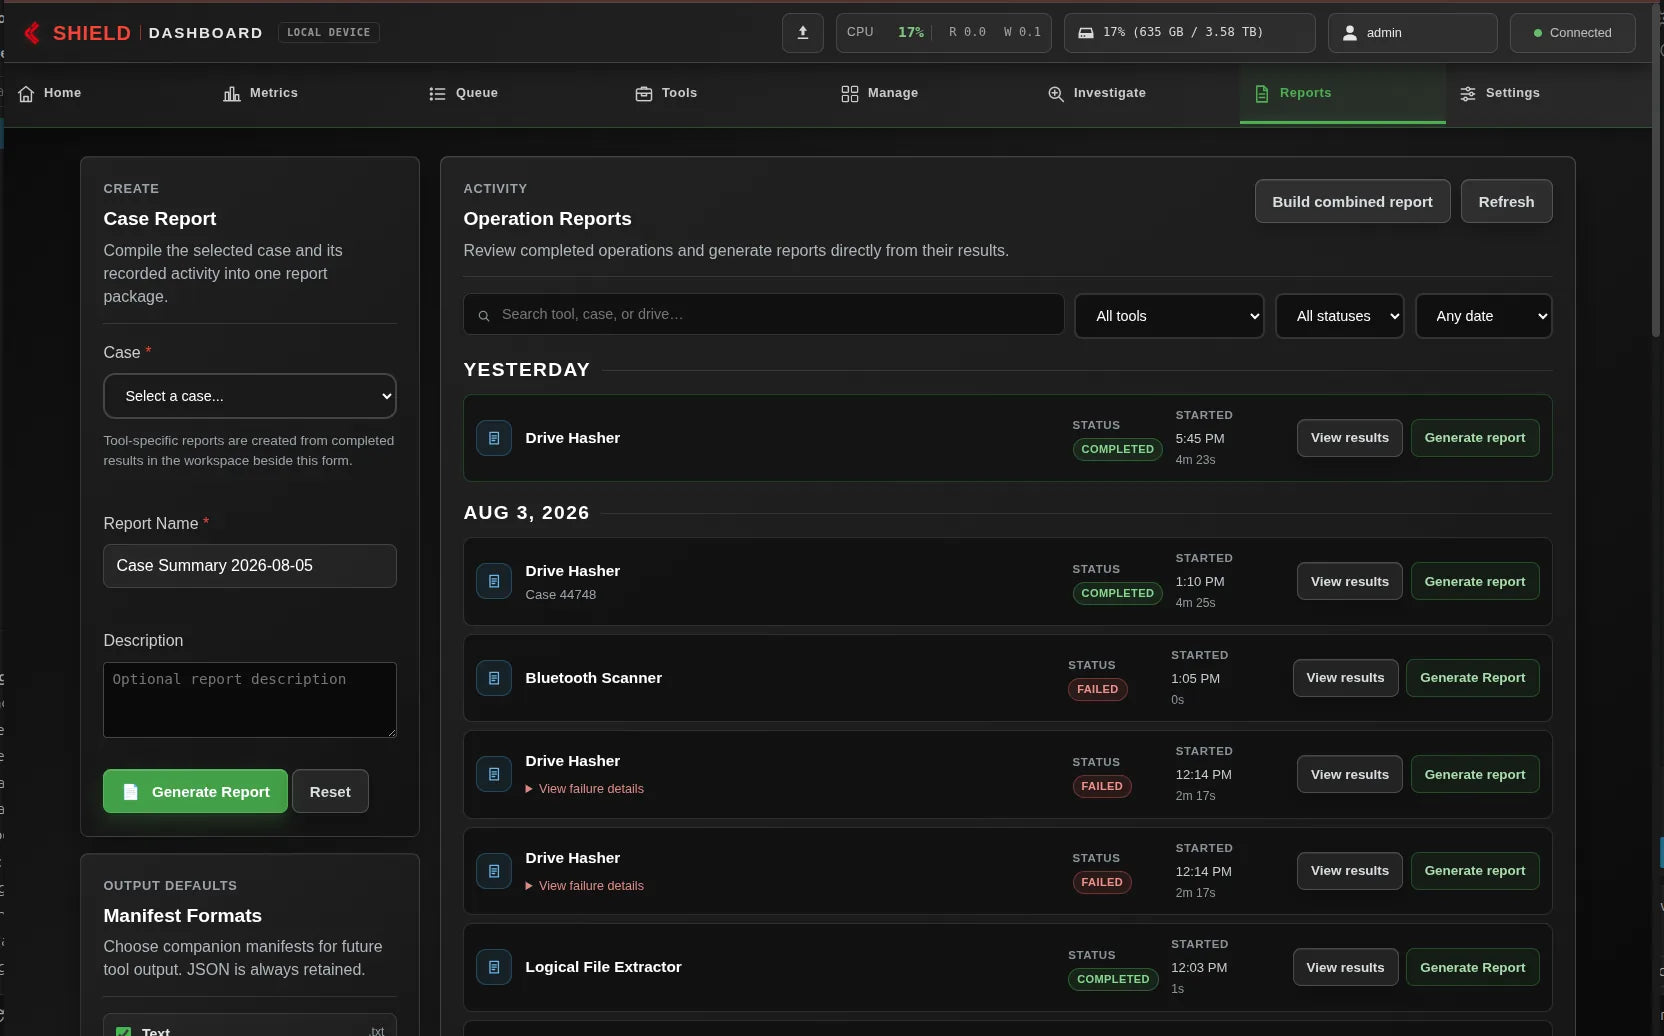Click document icon of Case 44748 row
Image resolution: width=1664 pixels, height=1036 pixels.
pyautogui.click(x=494, y=581)
